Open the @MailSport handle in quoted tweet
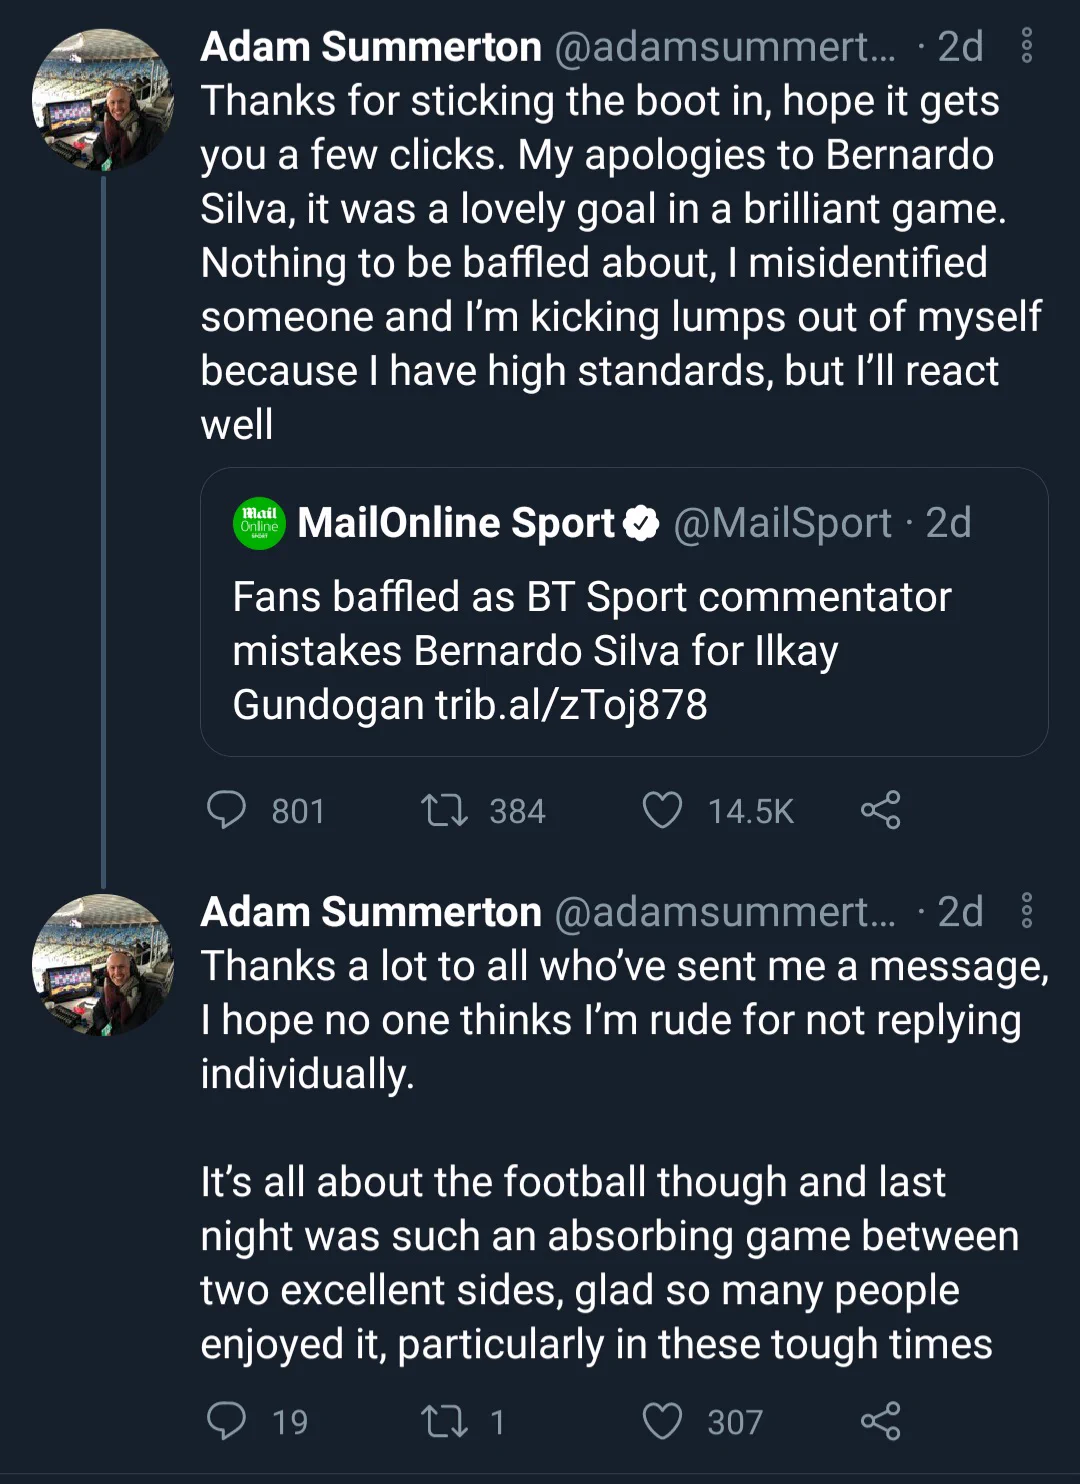 coord(782,523)
